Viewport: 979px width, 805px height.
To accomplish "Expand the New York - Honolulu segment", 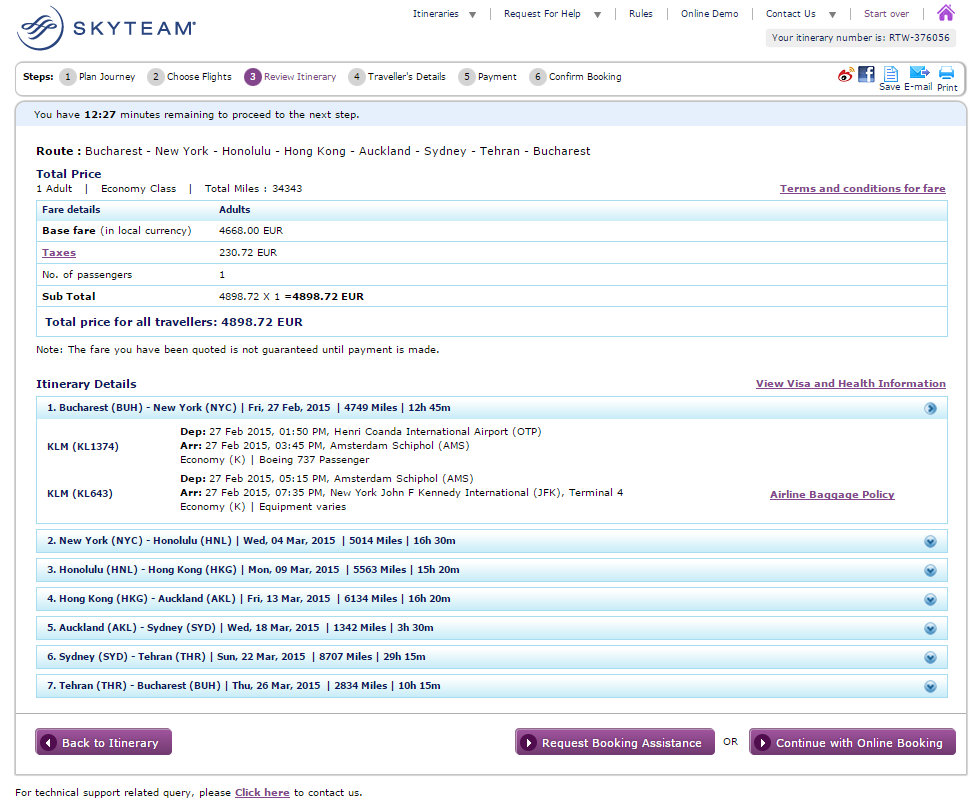I will 930,541.
